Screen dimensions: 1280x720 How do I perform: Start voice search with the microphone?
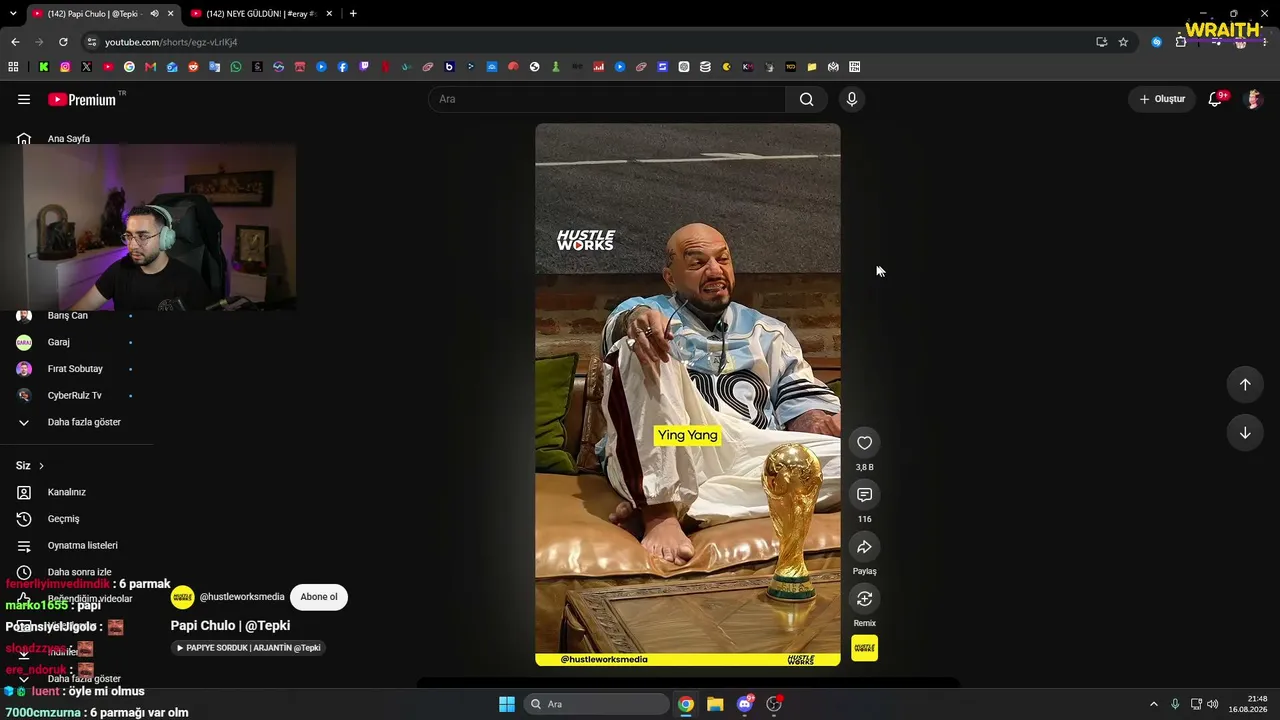pyautogui.click(x=852, y=99)
